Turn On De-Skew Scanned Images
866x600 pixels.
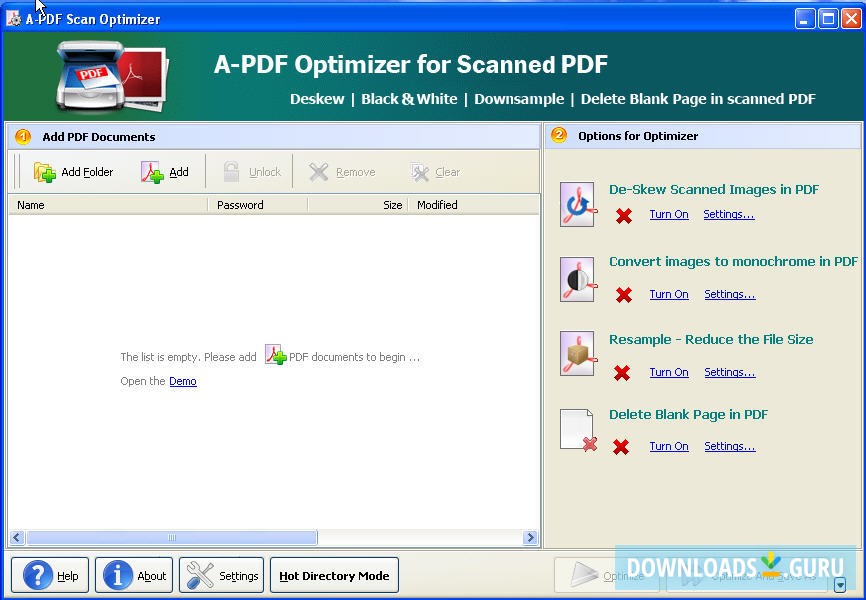point(669,214)
